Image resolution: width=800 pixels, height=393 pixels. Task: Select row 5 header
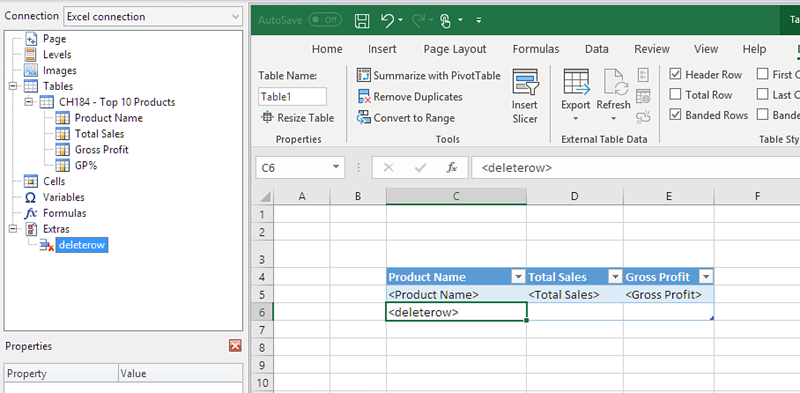point(263,294)
